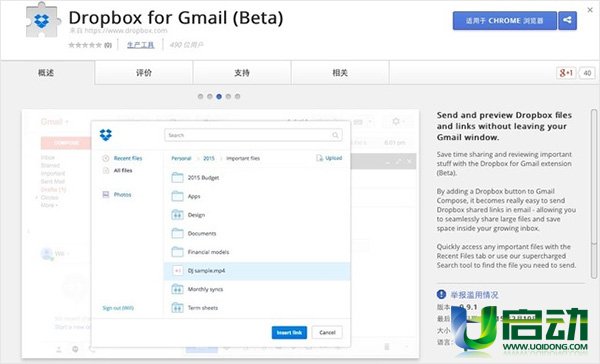Viewport: 600px width, 364px height.
Task: Click the picture icon beside Photos
Action: click(x=106, y=194)
